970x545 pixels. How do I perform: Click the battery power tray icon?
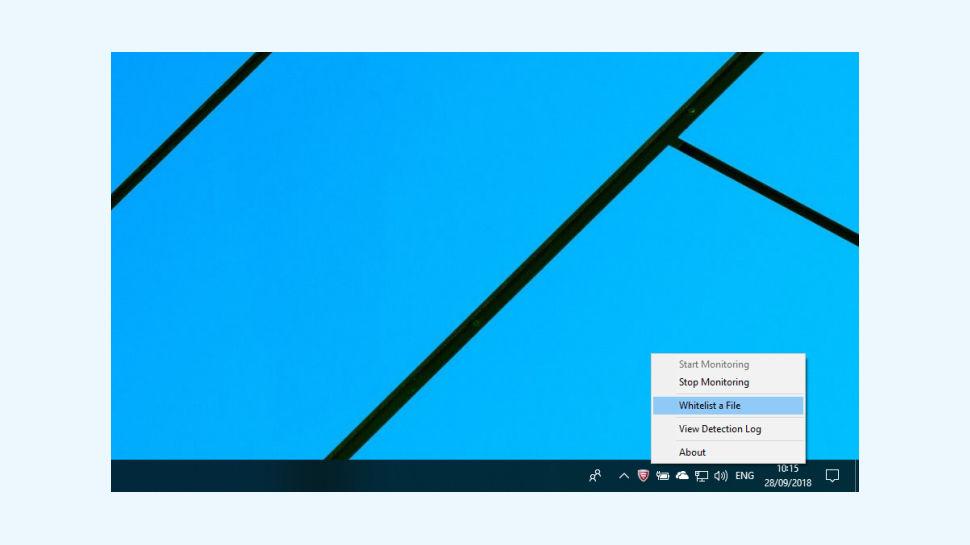point(663,476)
